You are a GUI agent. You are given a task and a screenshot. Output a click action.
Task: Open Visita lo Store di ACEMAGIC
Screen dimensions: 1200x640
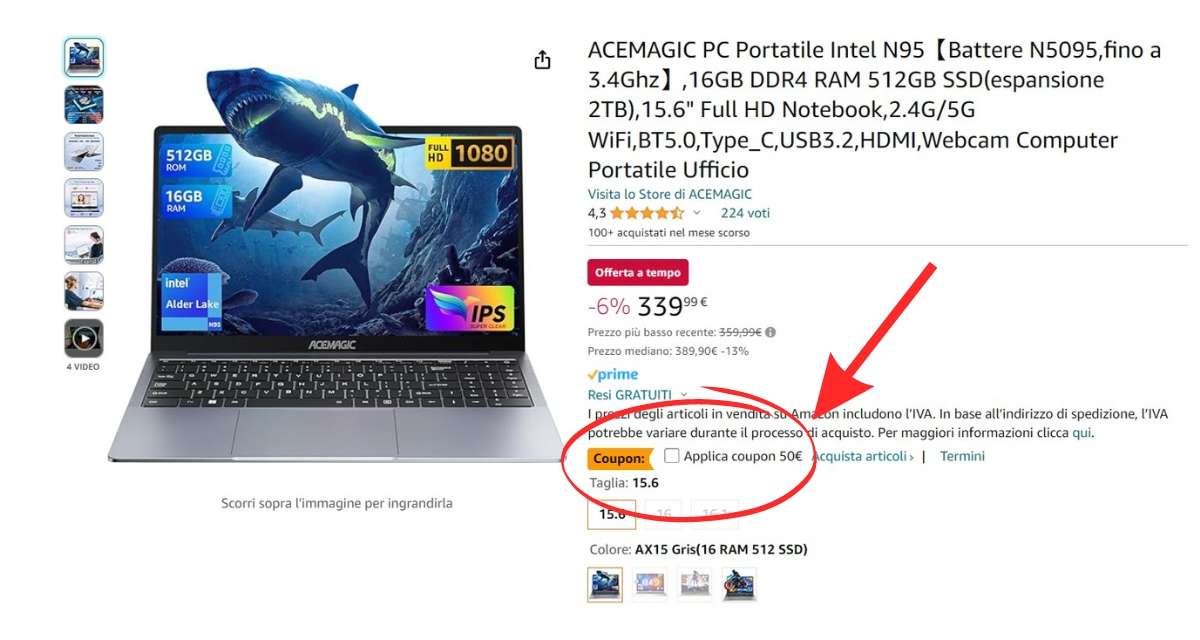pyautogui.click(x=670, y=194)
